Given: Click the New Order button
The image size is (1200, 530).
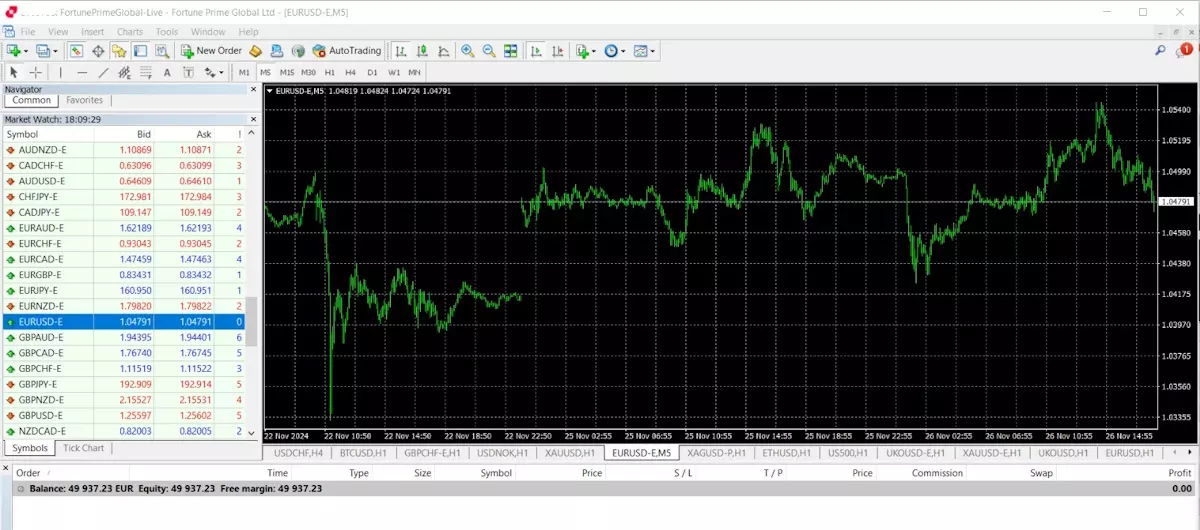Looking at the screenshot, I should 211,51.
